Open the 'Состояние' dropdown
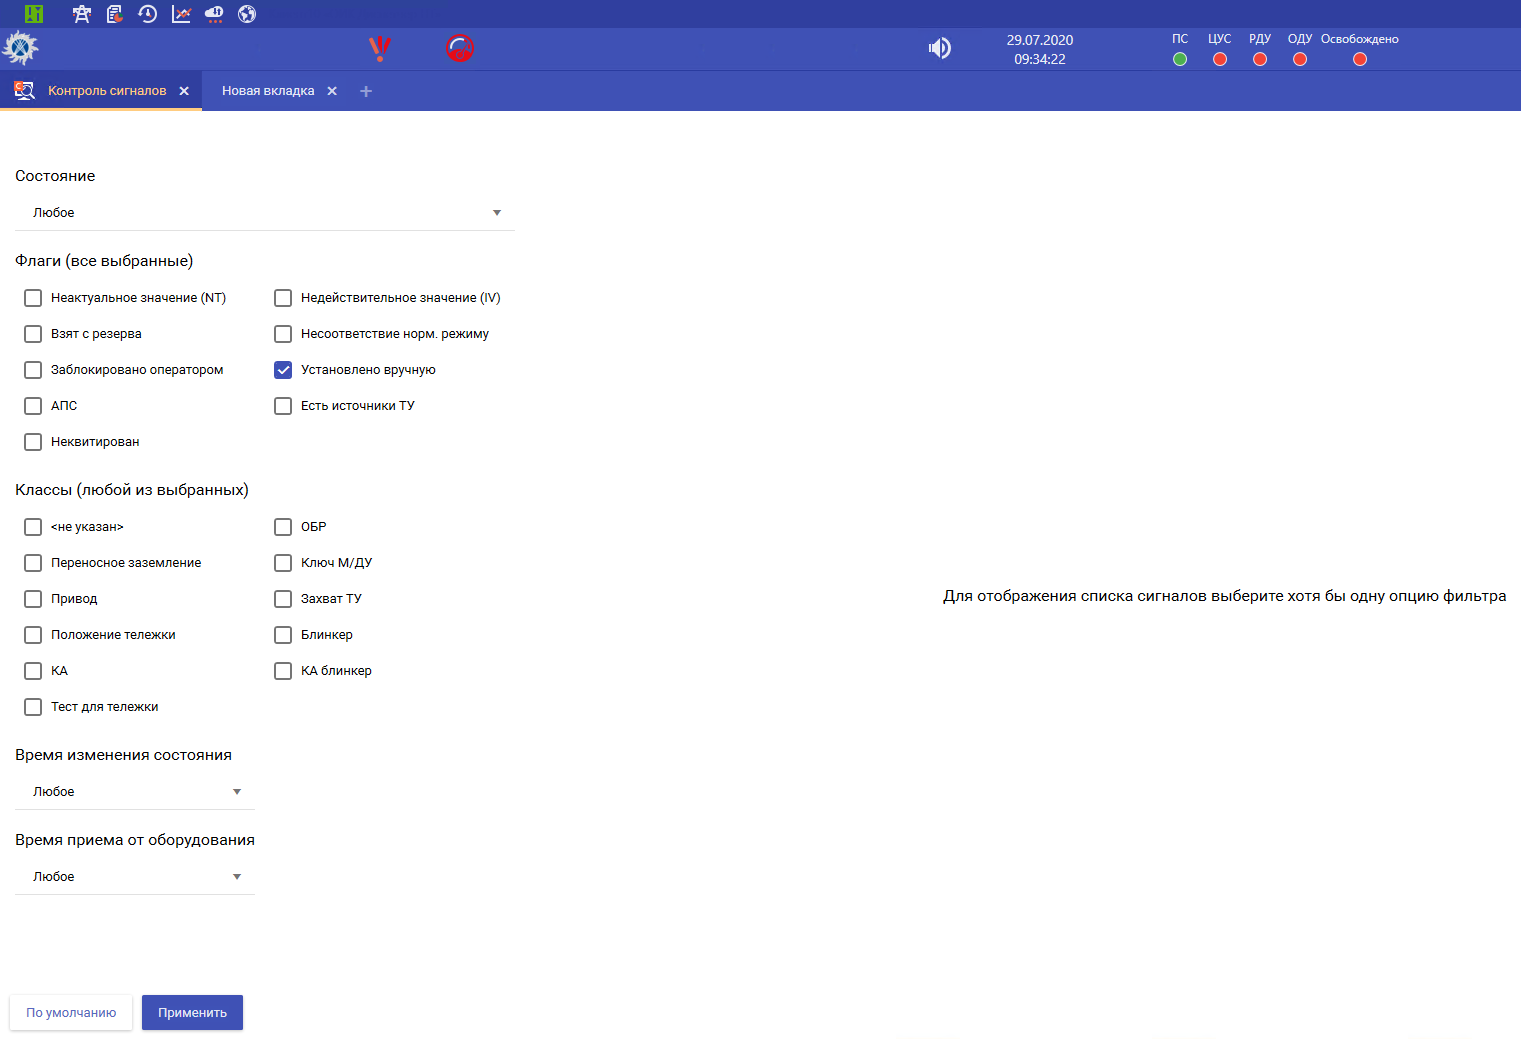 265,213
